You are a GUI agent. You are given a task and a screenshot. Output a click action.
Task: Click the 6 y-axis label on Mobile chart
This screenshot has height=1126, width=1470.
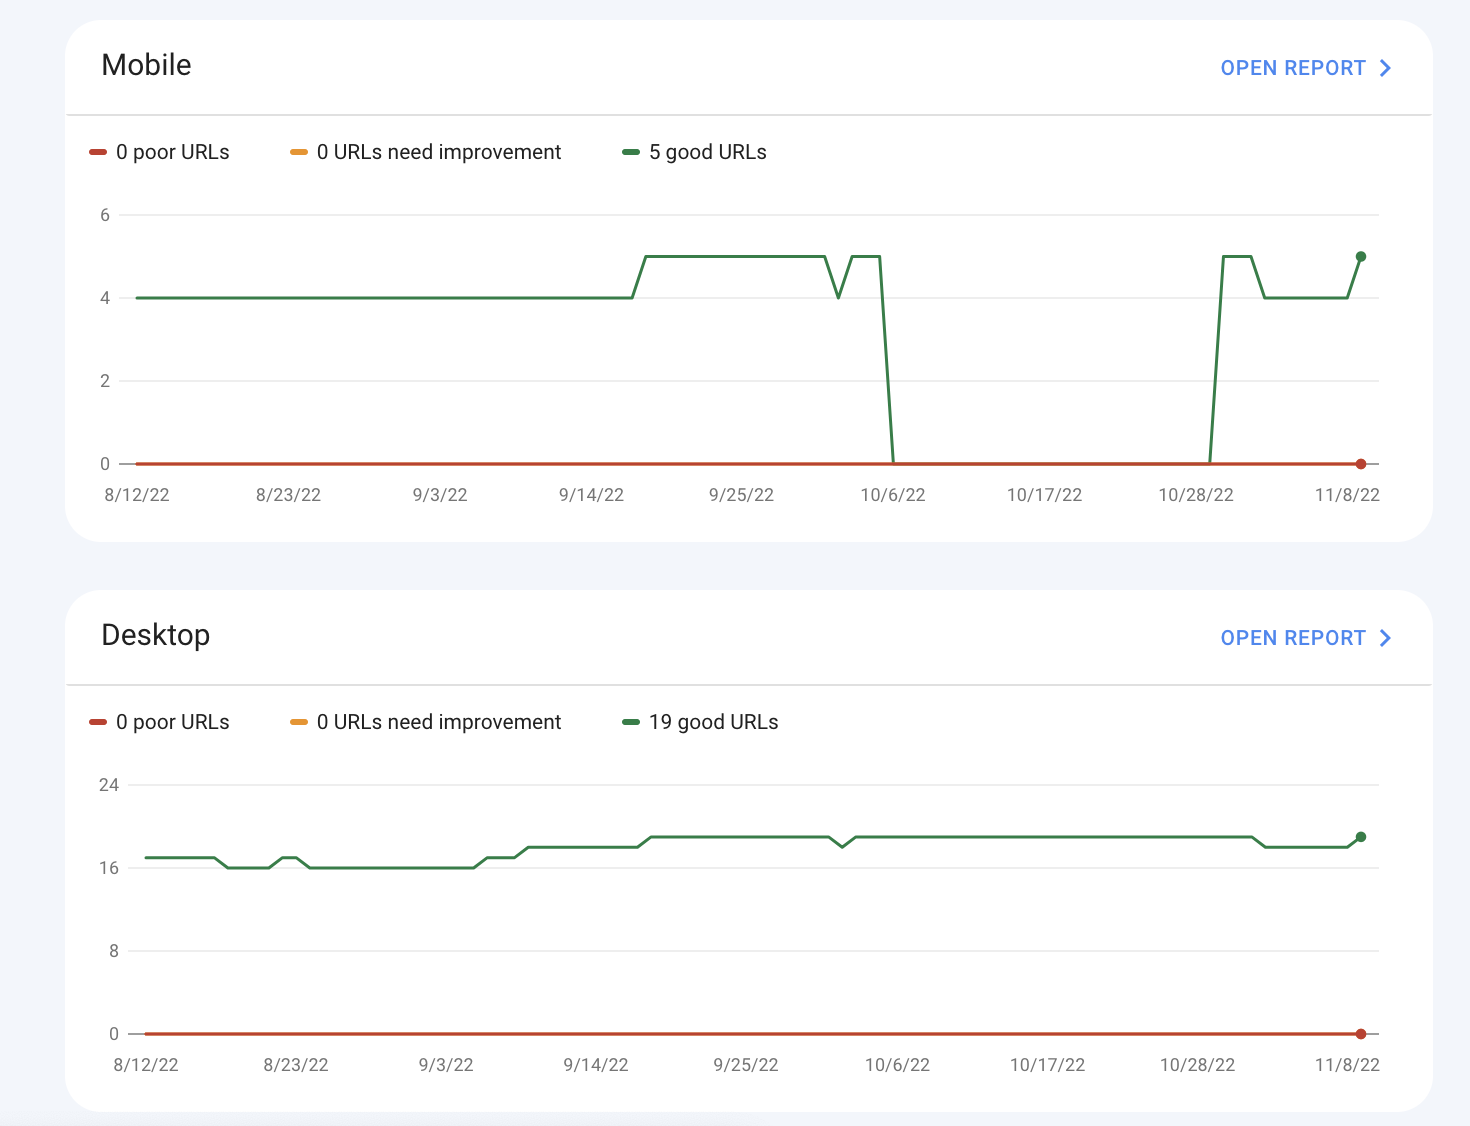tap(105, 215)
